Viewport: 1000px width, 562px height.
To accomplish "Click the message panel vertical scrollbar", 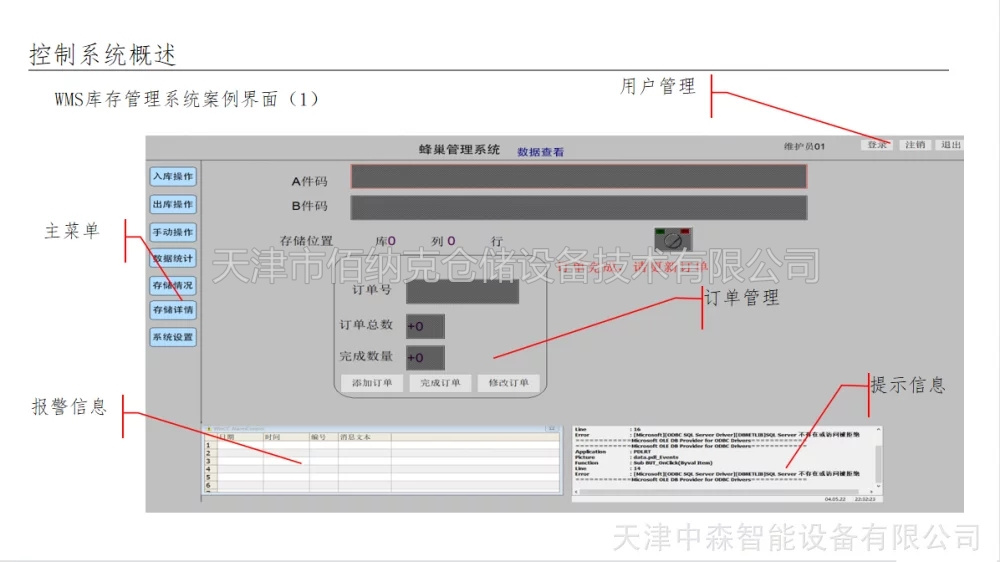I will (x=878, y=460).
